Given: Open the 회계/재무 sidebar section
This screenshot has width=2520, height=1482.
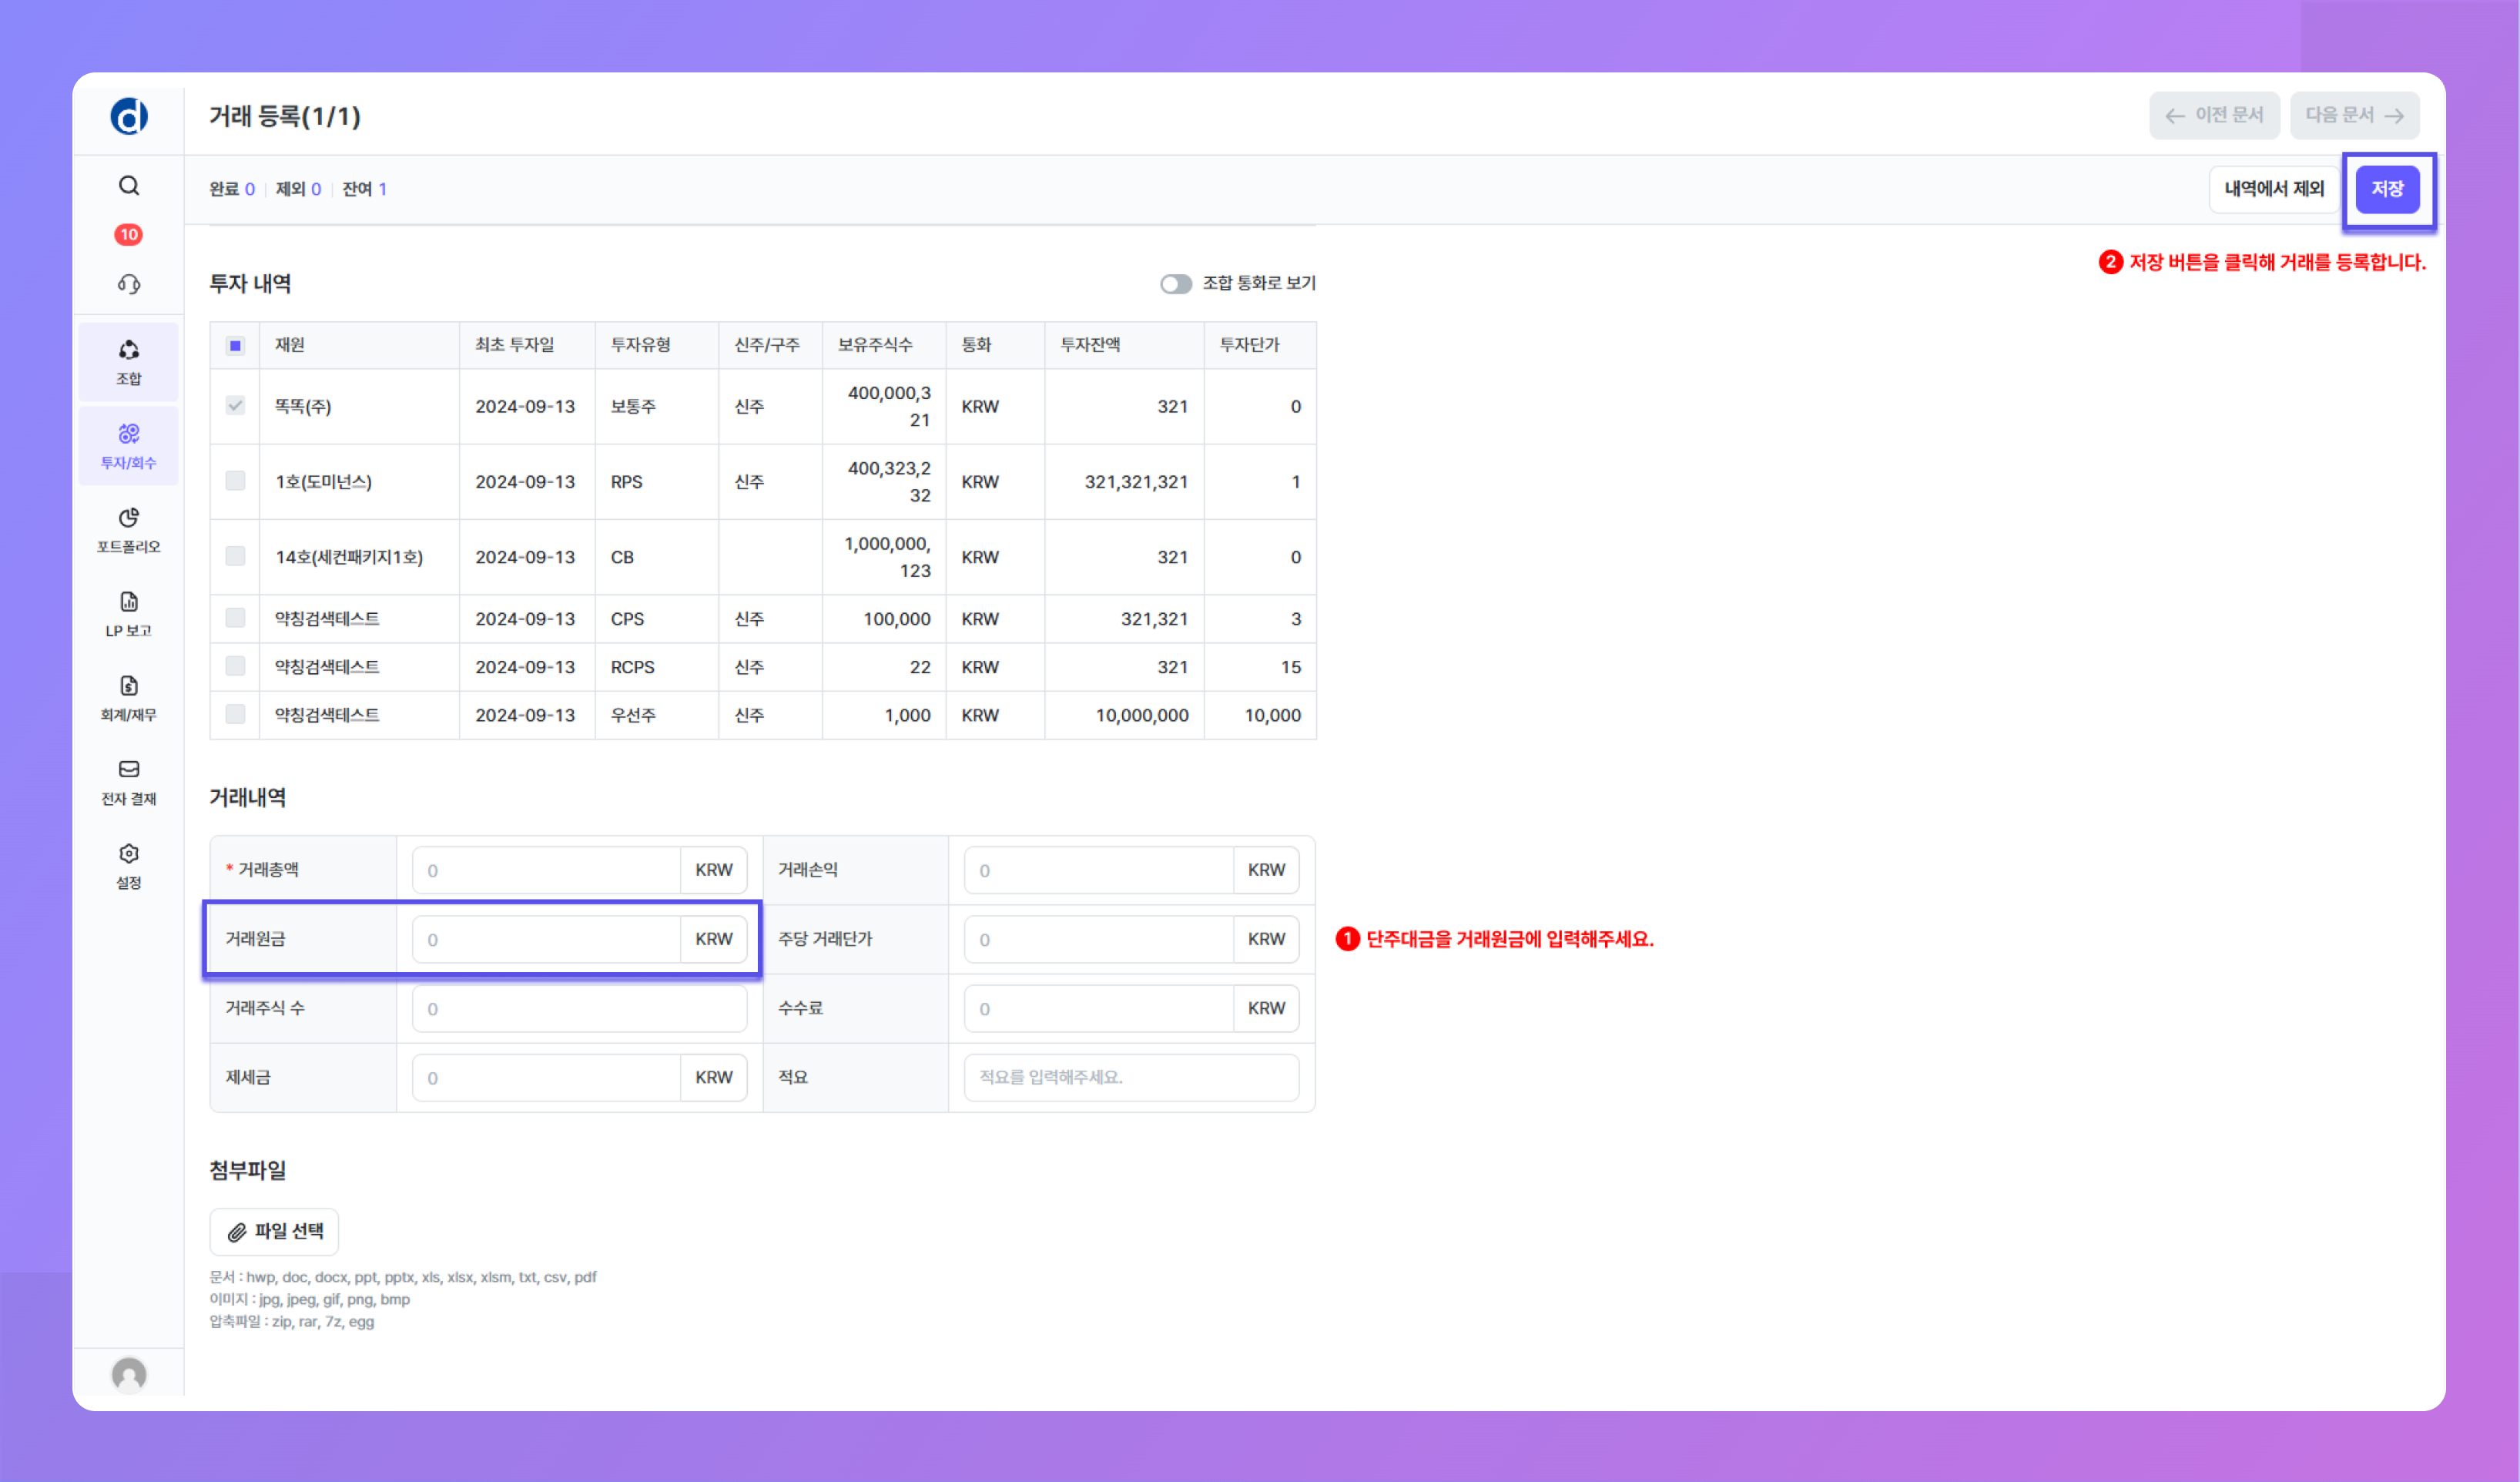Looking at the screenshot, I should coord(128,698).
